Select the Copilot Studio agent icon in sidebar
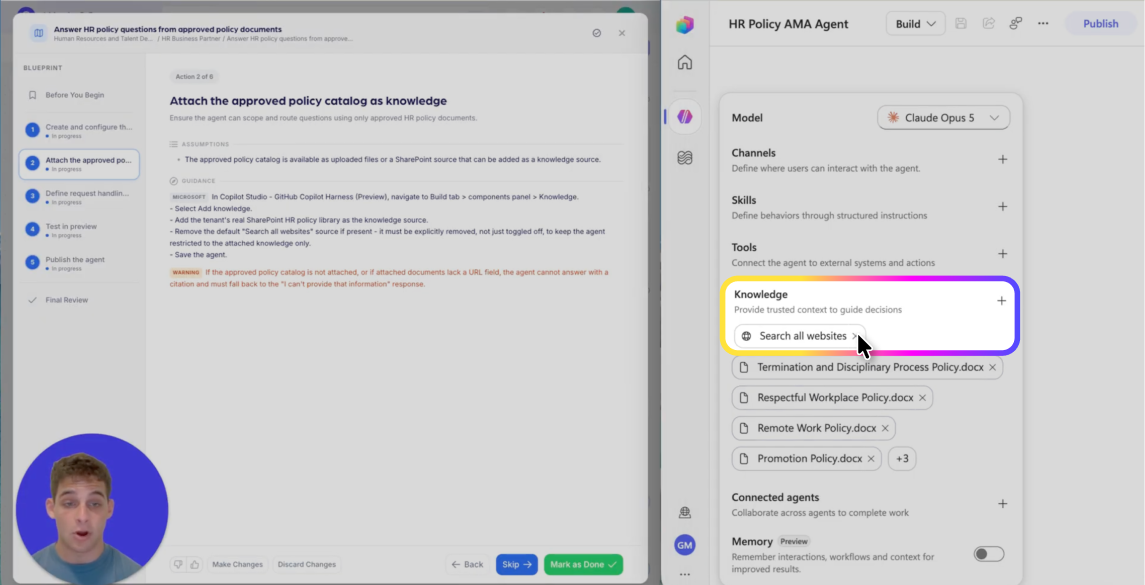 [x=684, y=117]
